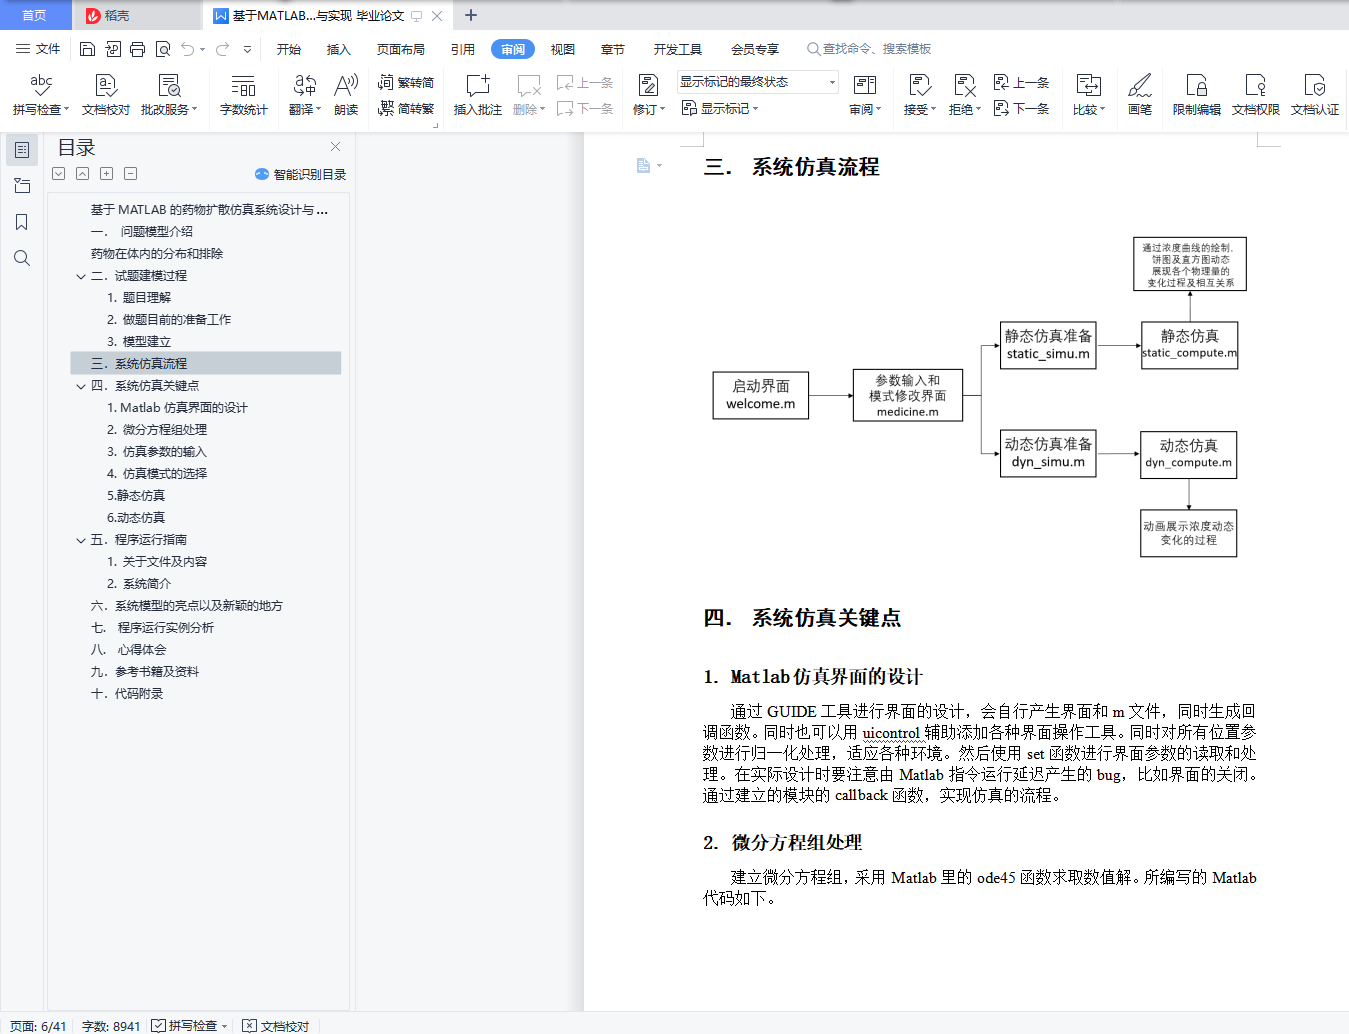Switch to the 开始 ribbon tab
This screenshot has height=1034, width=1349.
pos(289,49)
